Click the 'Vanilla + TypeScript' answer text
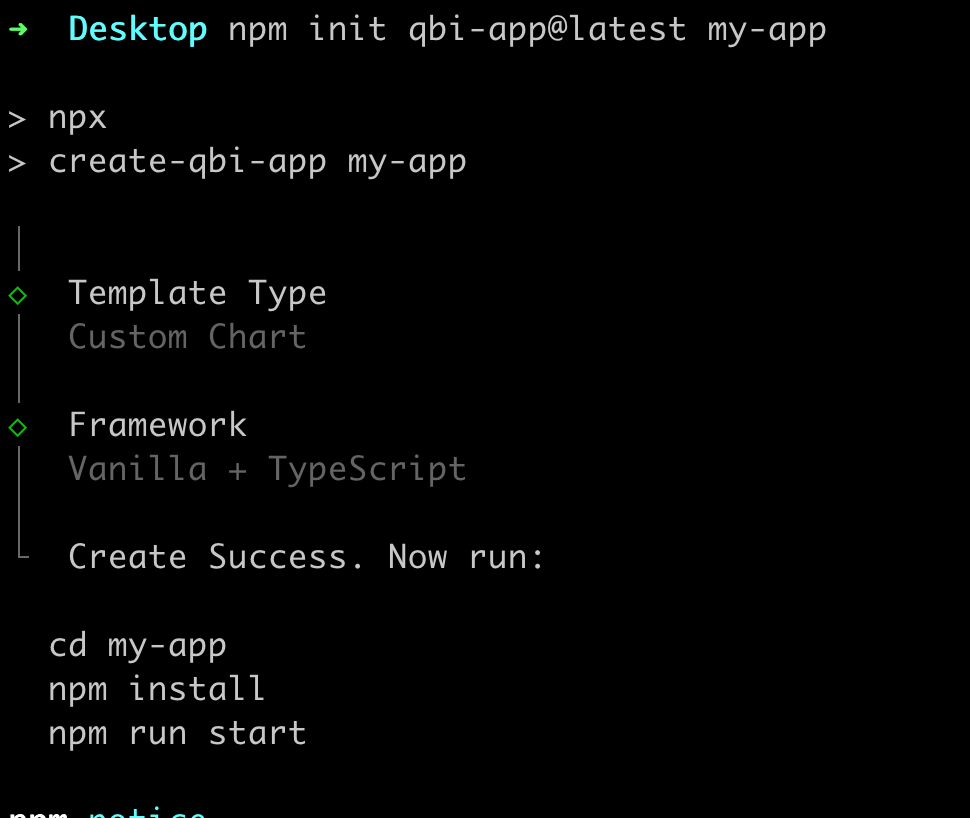The image size is (970, 818). click(x=267, y=469)
